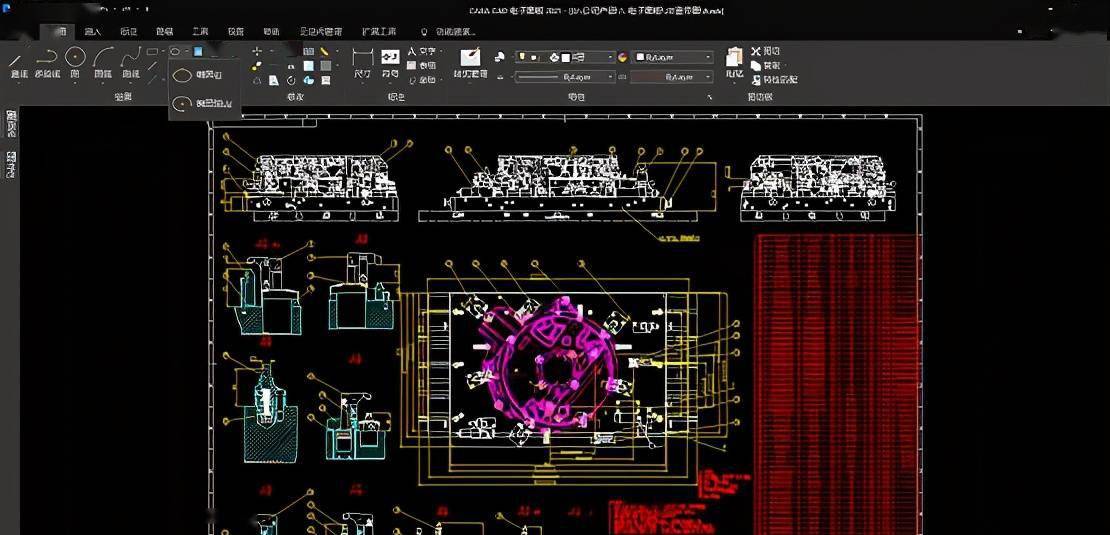Open the color ByLayer dropdown

click(x=709, y=57)
